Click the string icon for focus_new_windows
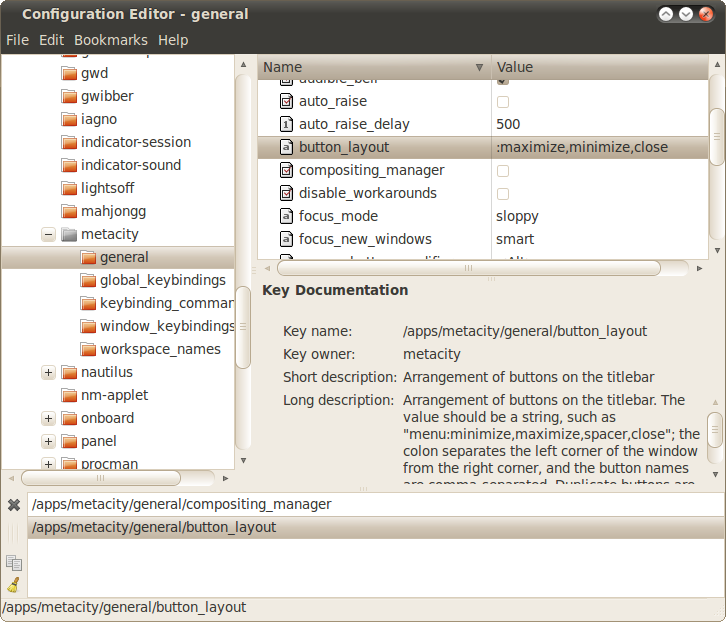 click(287, 239)
